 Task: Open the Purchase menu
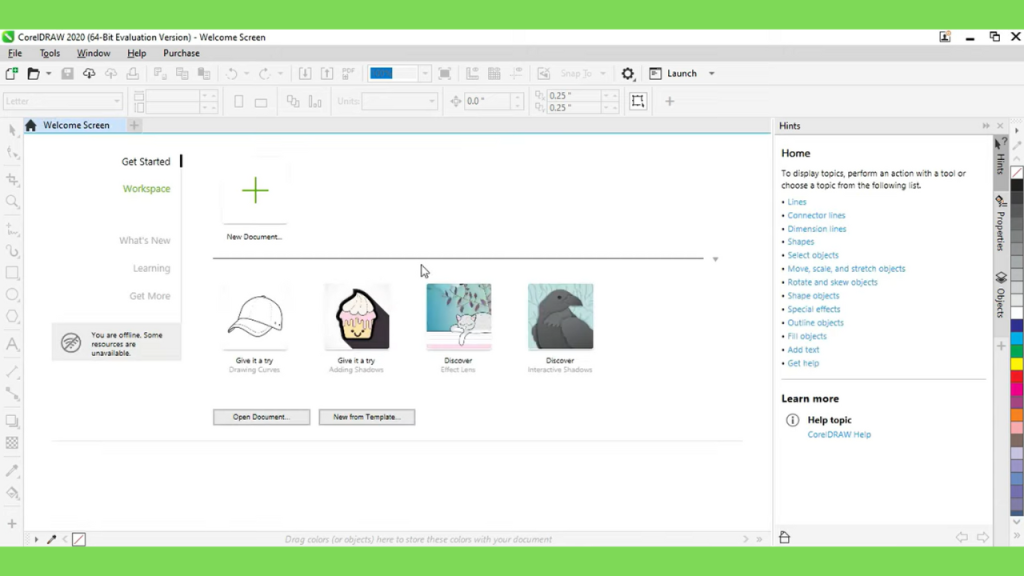(x=182, y=53)
